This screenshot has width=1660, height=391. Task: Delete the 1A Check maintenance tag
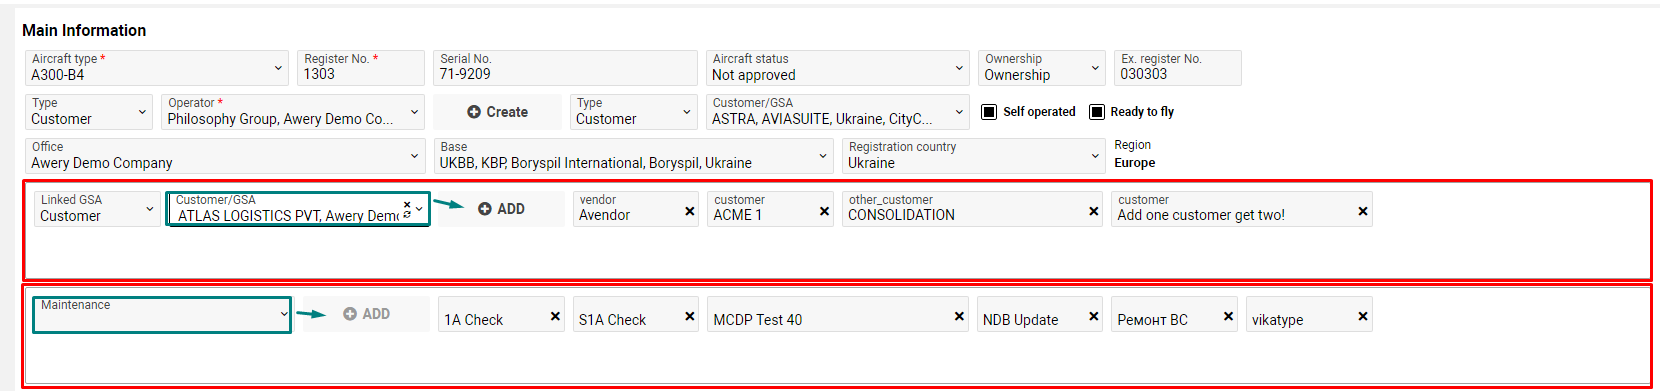click(x=555, y=316)
